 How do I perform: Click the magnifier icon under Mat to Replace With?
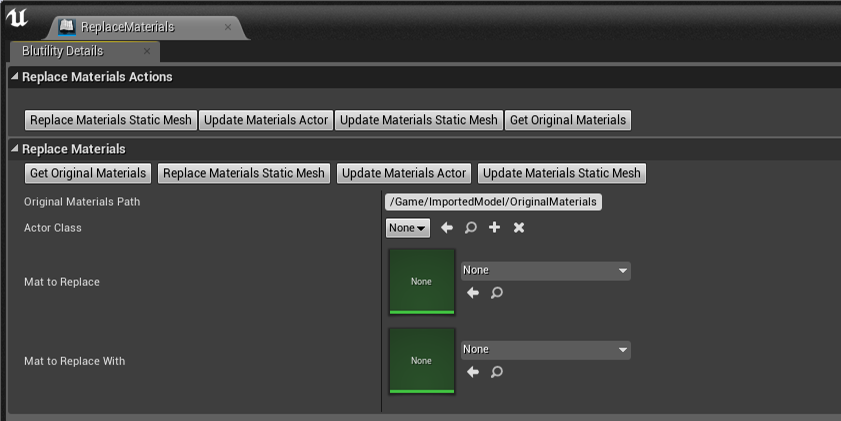click(x=497, y=372)
